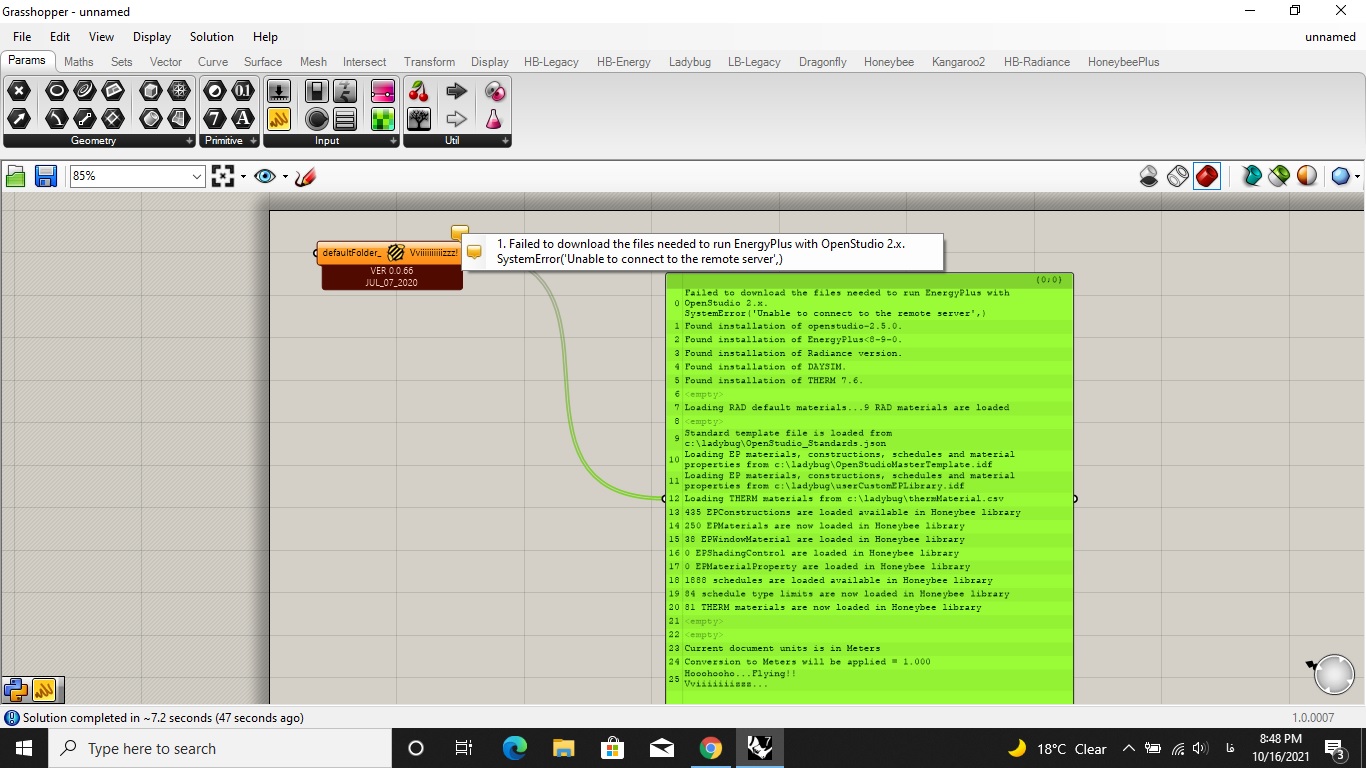
Task: Select the Point parameter icon in Geometry
Action: pos(19,91)
